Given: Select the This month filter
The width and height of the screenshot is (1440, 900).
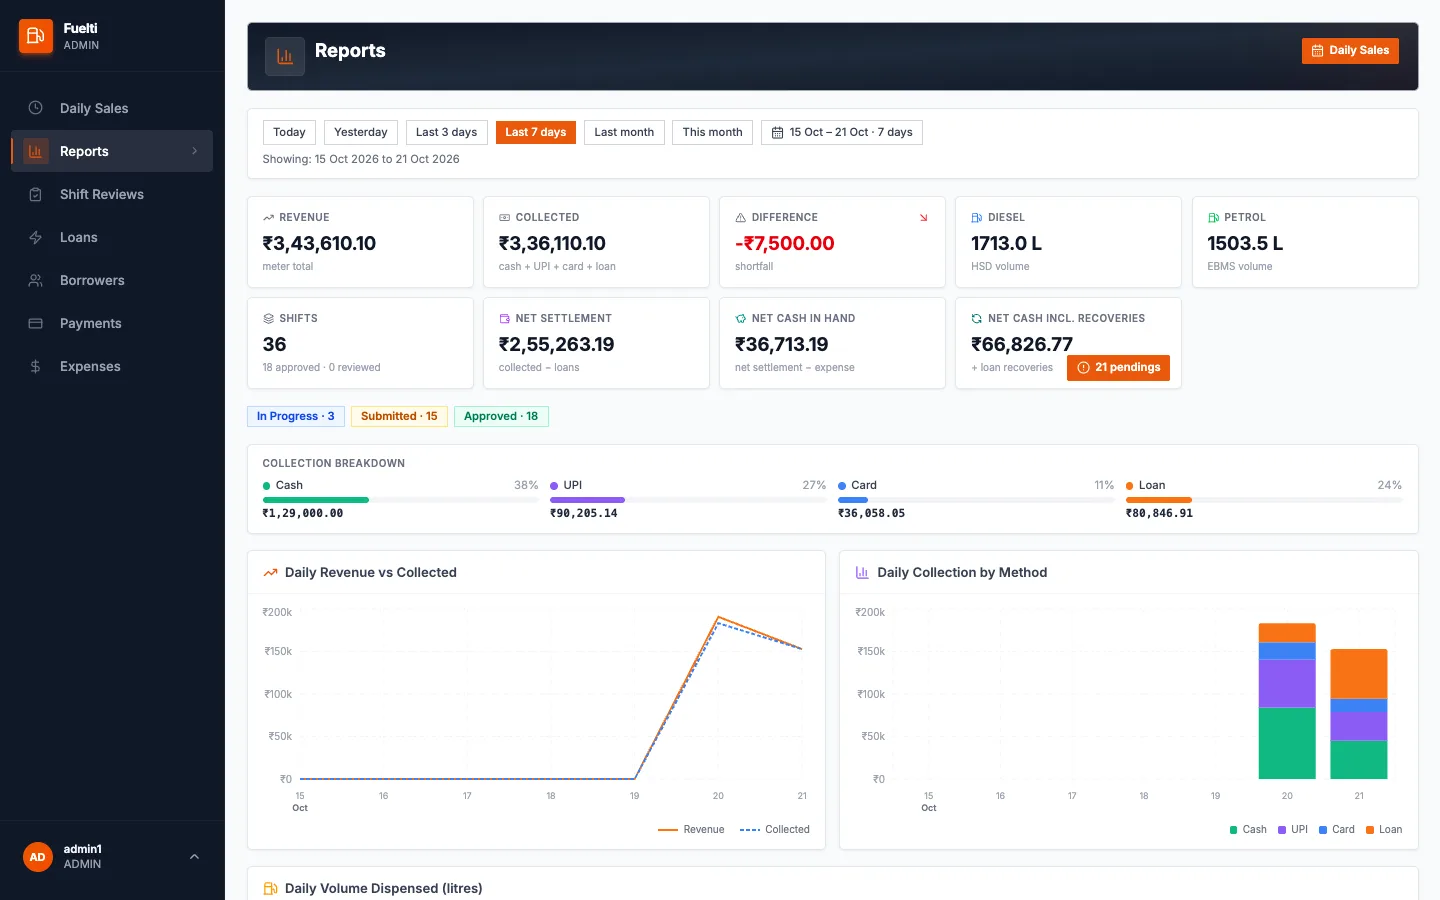Looking at the screenshot, I should (x=712, y=132).
